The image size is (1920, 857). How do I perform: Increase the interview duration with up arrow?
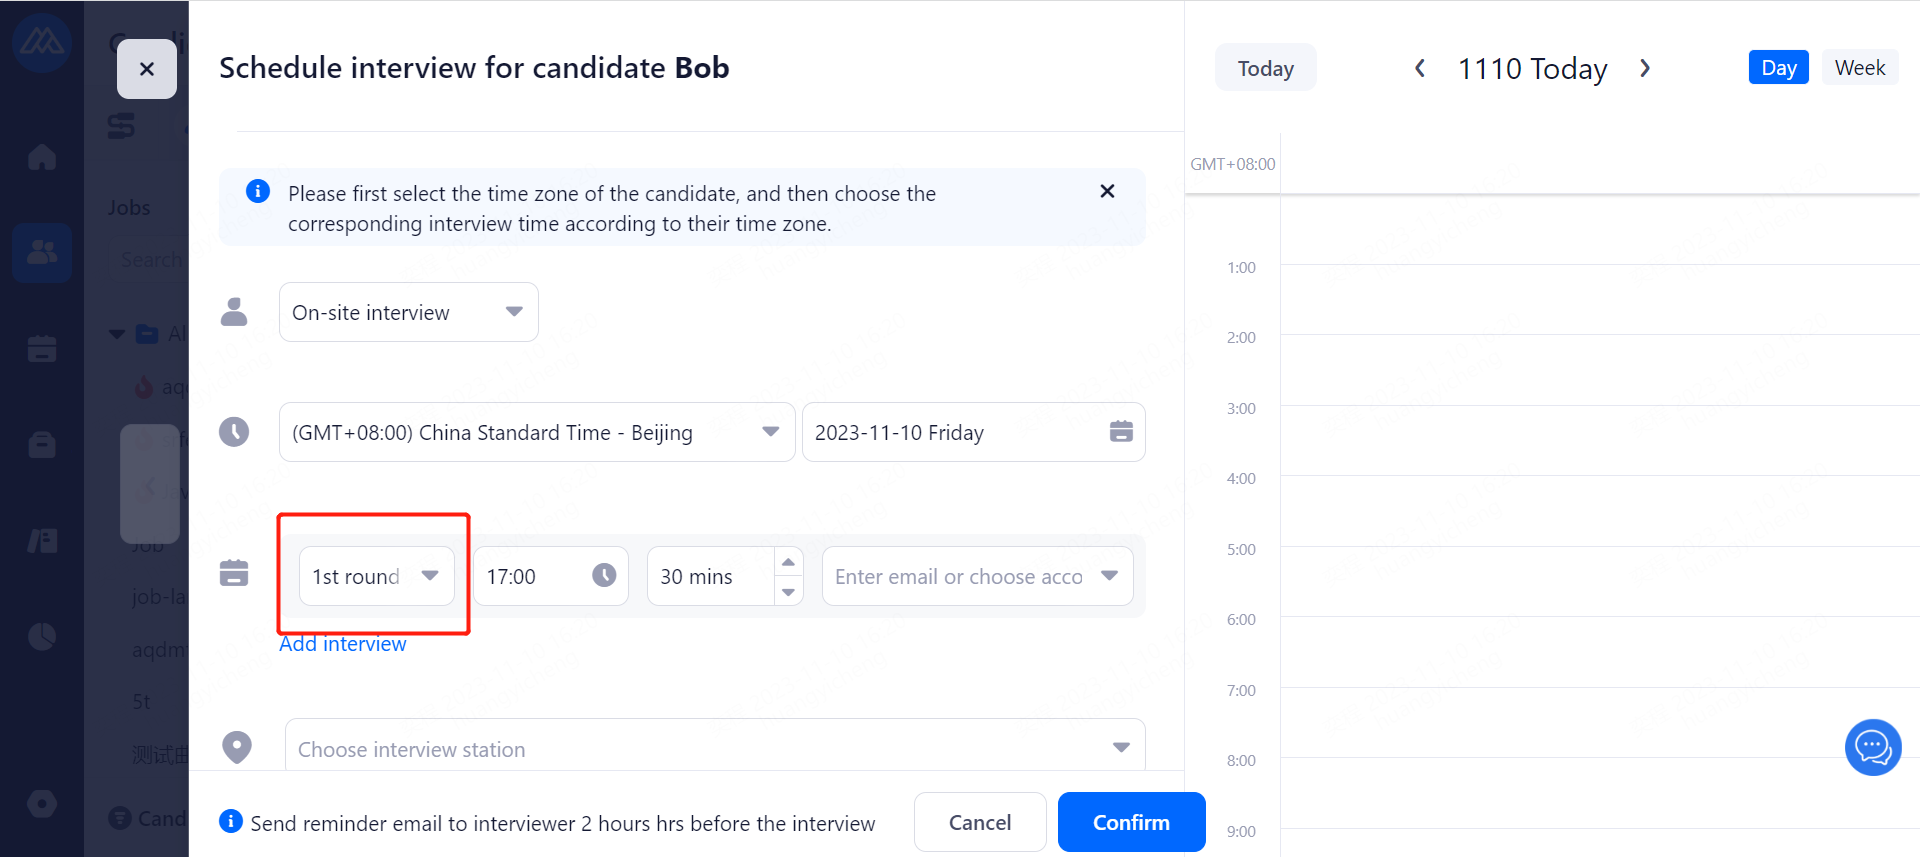(x=788, y=562)
